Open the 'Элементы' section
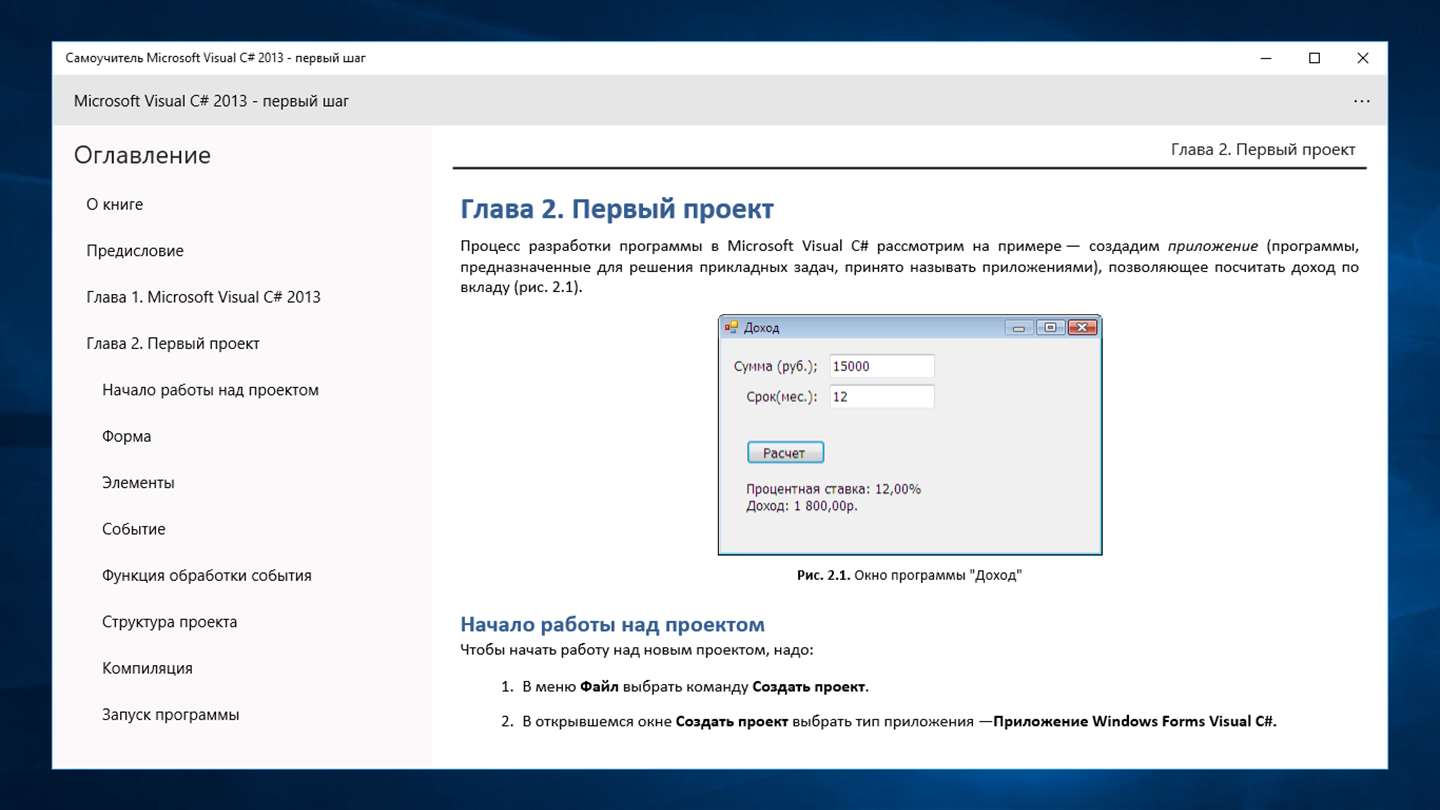This screenshot has height=810, width=1440. tap(138, 483)
